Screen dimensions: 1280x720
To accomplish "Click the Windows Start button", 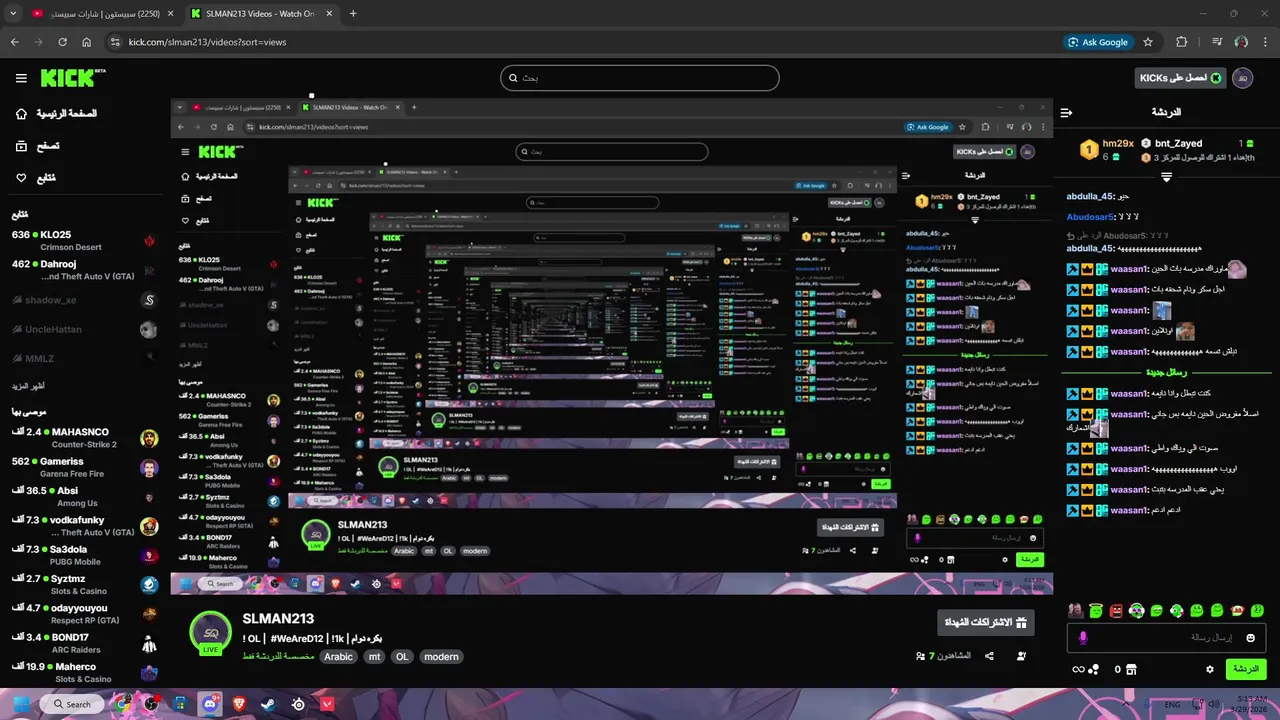I will [x=21, y=704].
